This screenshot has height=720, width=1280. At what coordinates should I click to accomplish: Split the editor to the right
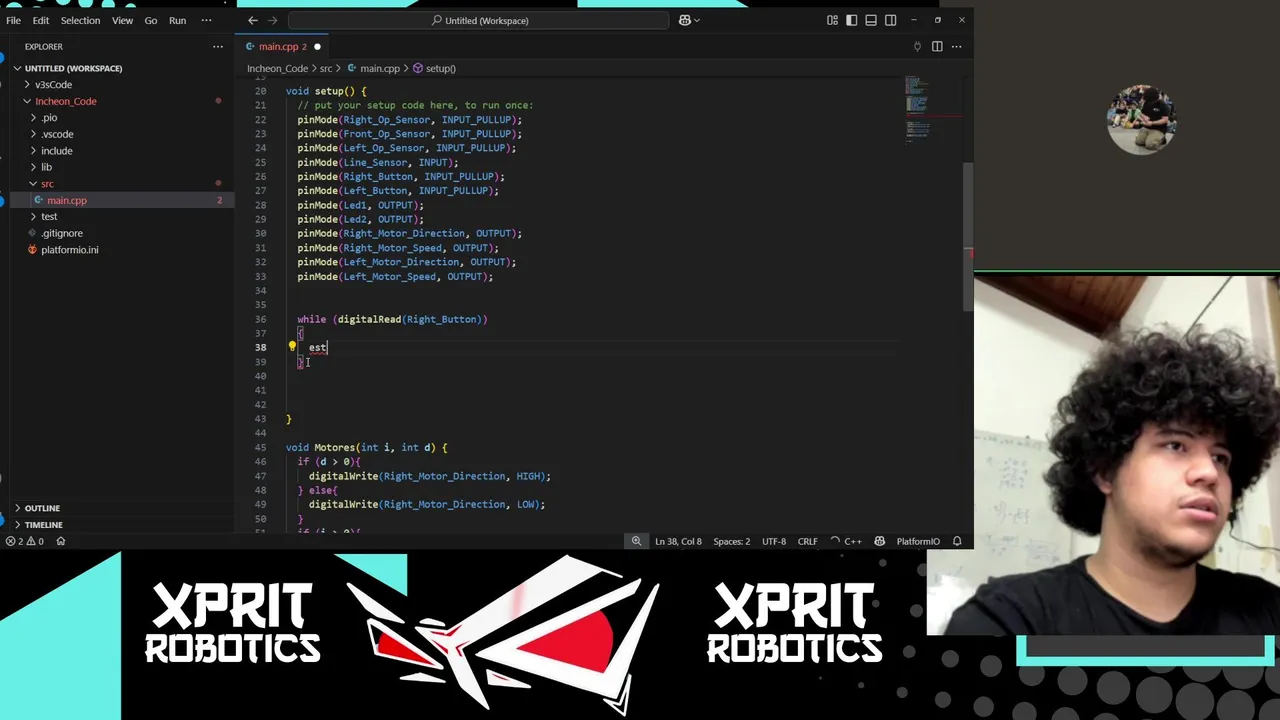point(937,46)
